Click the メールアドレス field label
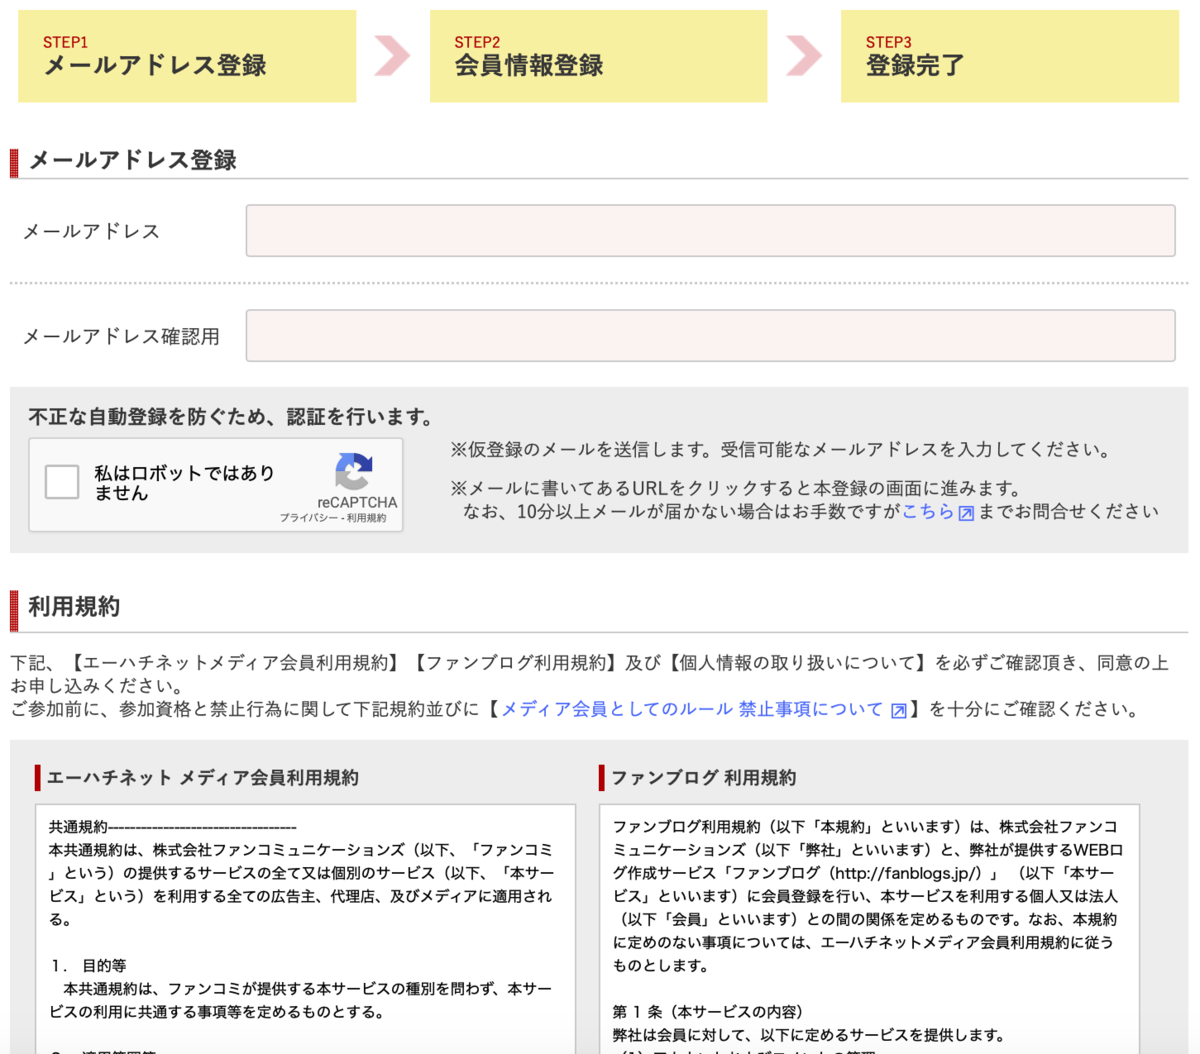Viewport: 1200px width, 1054px height. point(91,231)
